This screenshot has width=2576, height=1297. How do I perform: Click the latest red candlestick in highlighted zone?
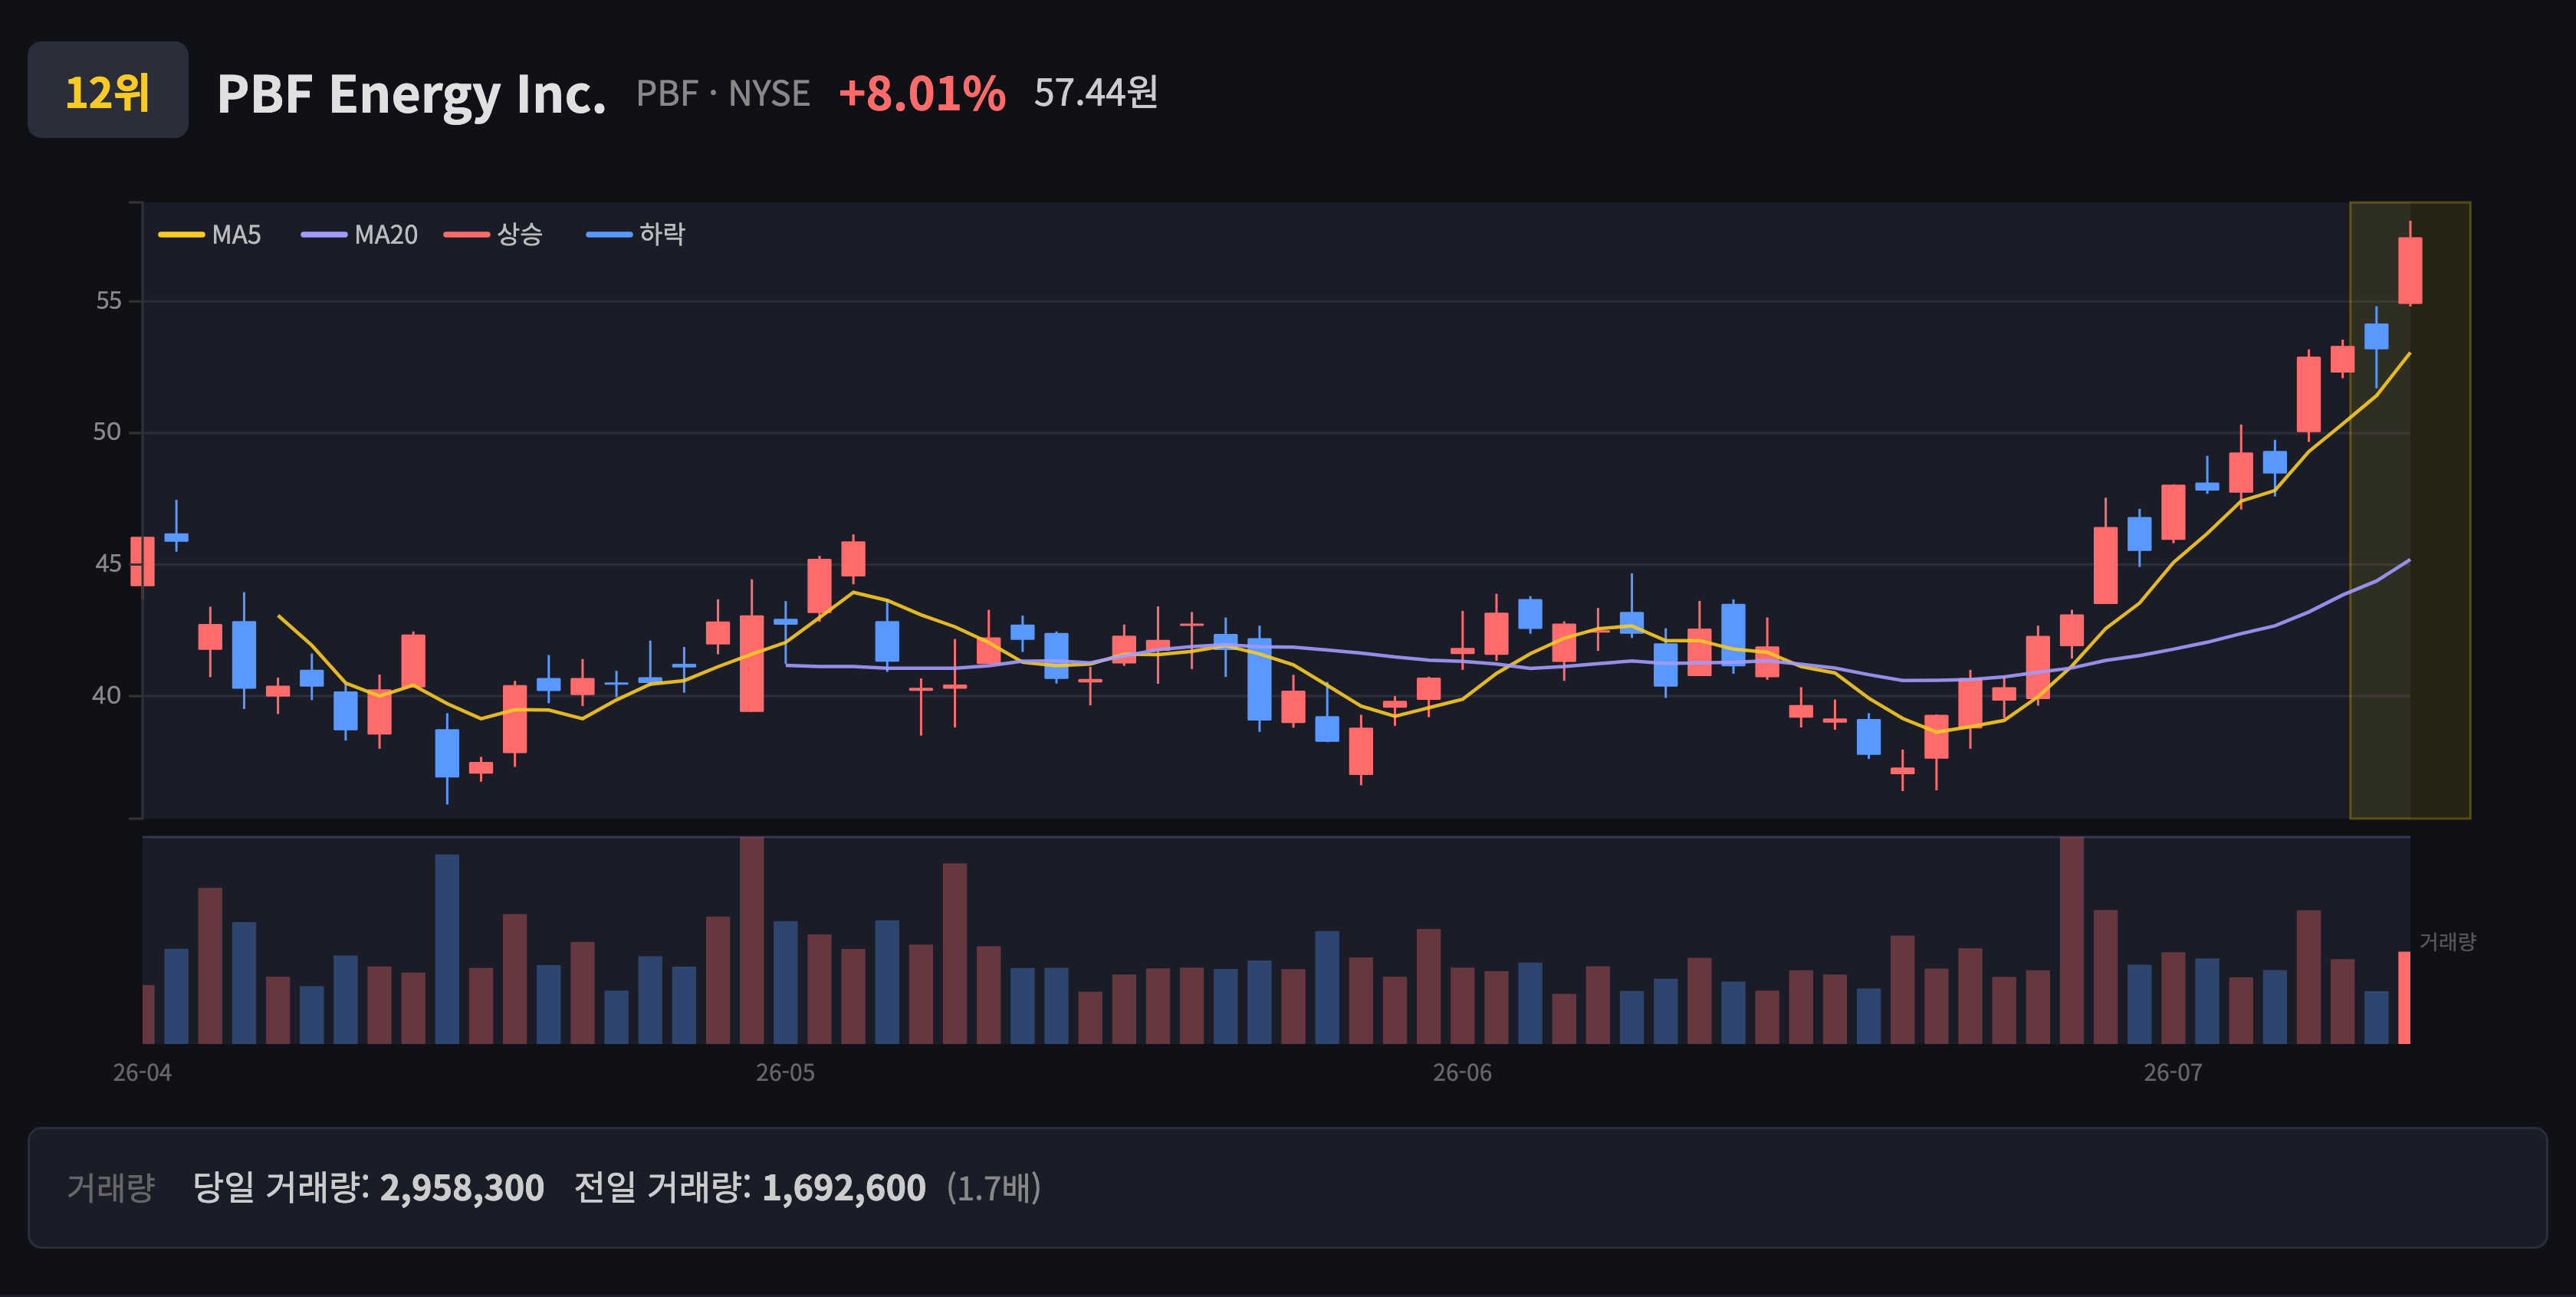[x=2410, y=270]
